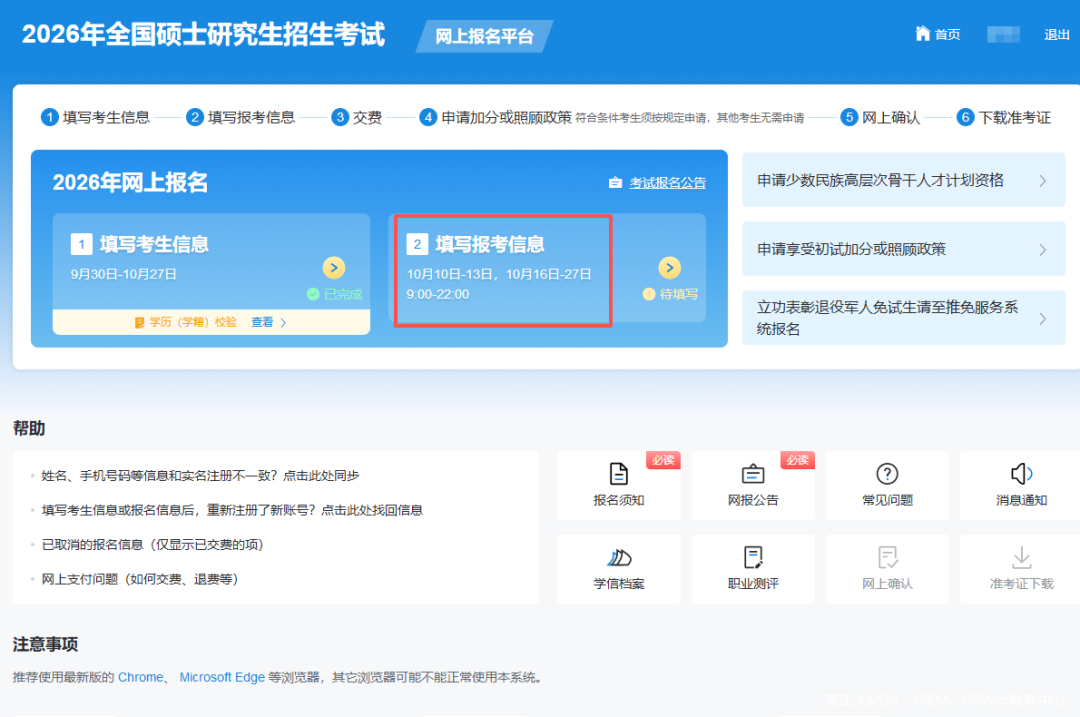Click the 2026年全国硕士研究生招生考试 title

pos(203,34)
